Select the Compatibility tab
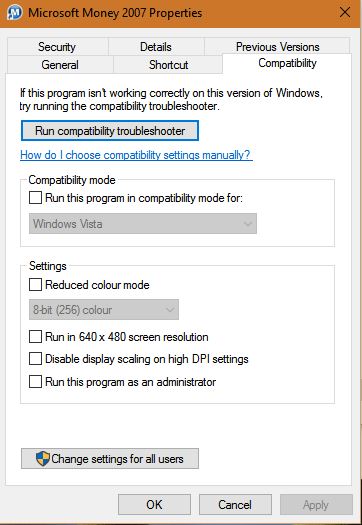Image resolution: width=362 pixels, height=525 pixels. [x=287, y=63]
